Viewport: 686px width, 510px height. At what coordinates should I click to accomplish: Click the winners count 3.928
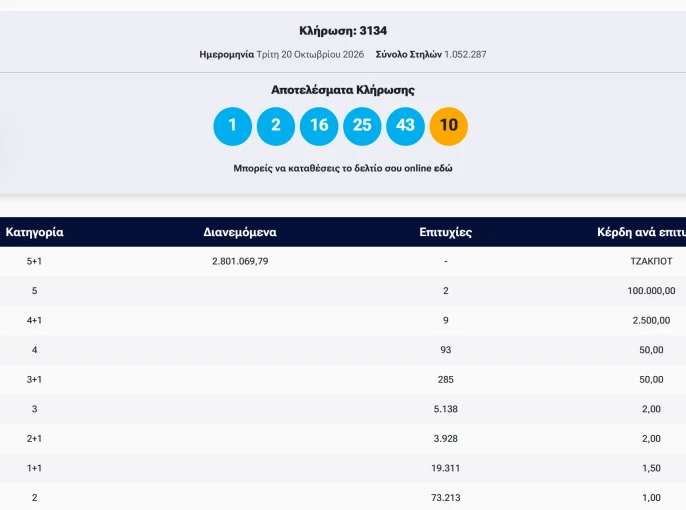445,438
